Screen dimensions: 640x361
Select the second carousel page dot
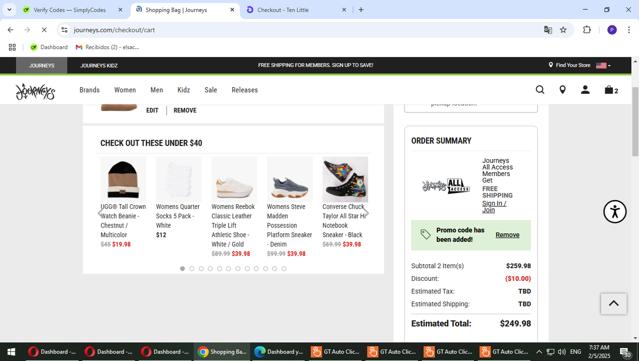tap(192, 269)
